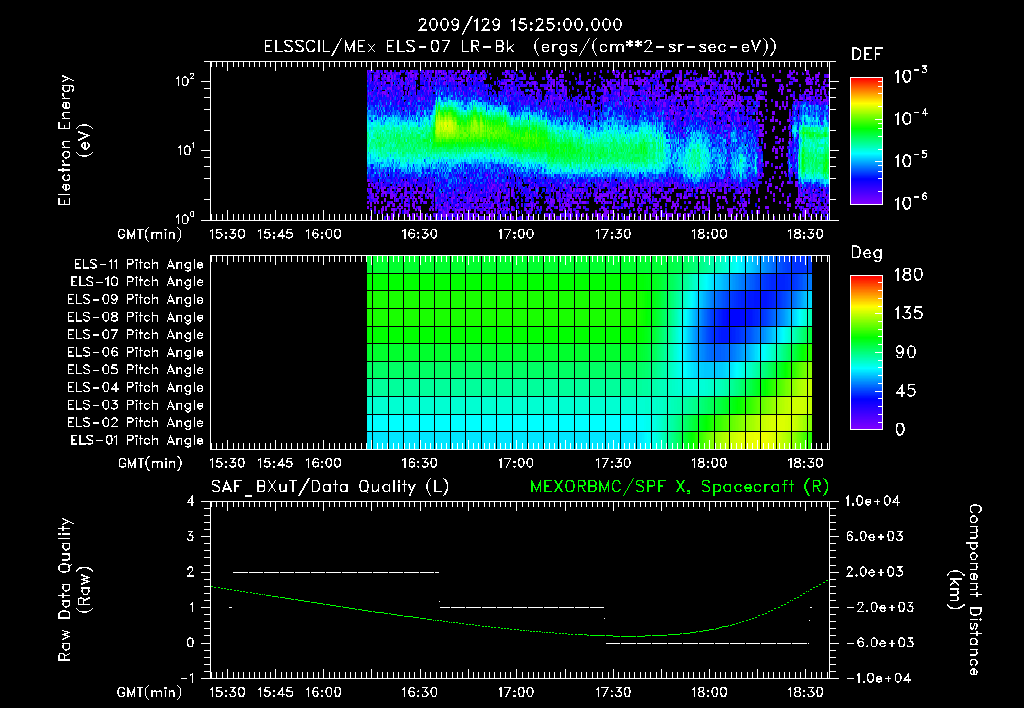Click the SAF_BXuT/Data Quality (L) label
Image resolution: width=1024 pixels, height=708 pixels.
tap(330, 487)
